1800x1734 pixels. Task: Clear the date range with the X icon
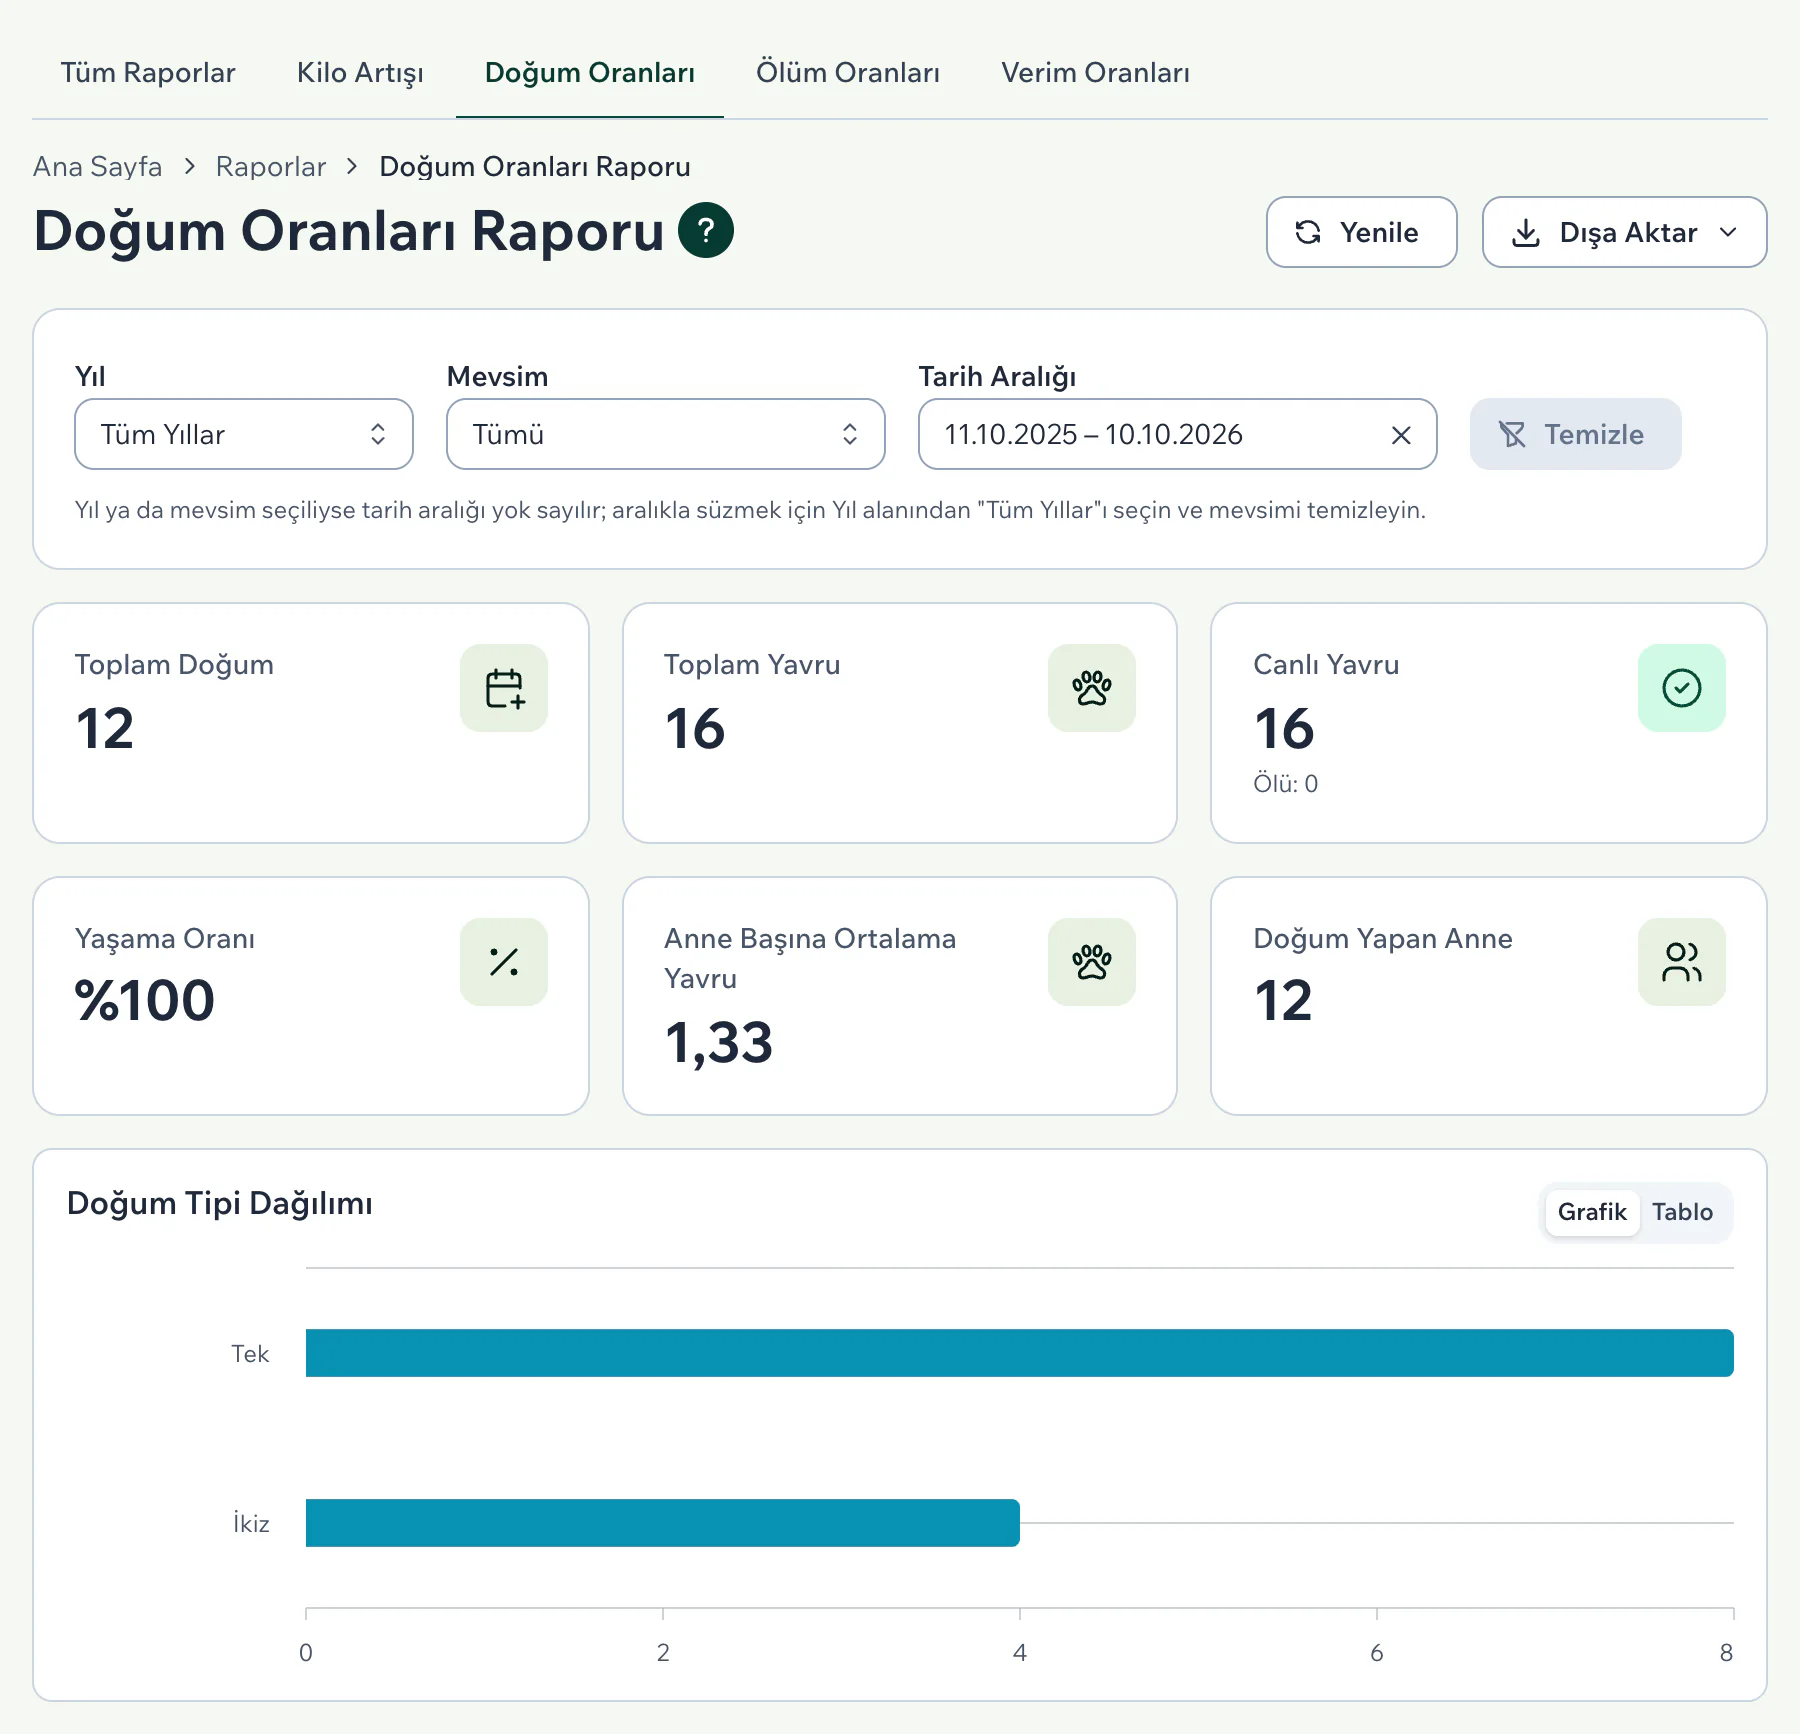(x=1401, y=434)
